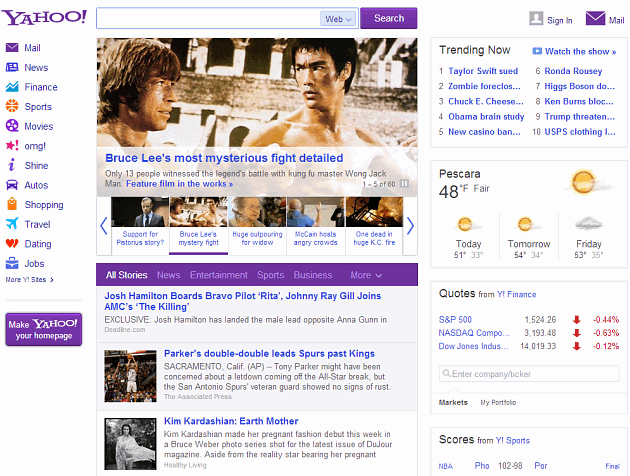Pause the featured story slideshow
This screenshot has height=476, width=630.
(x=405, y=184)
